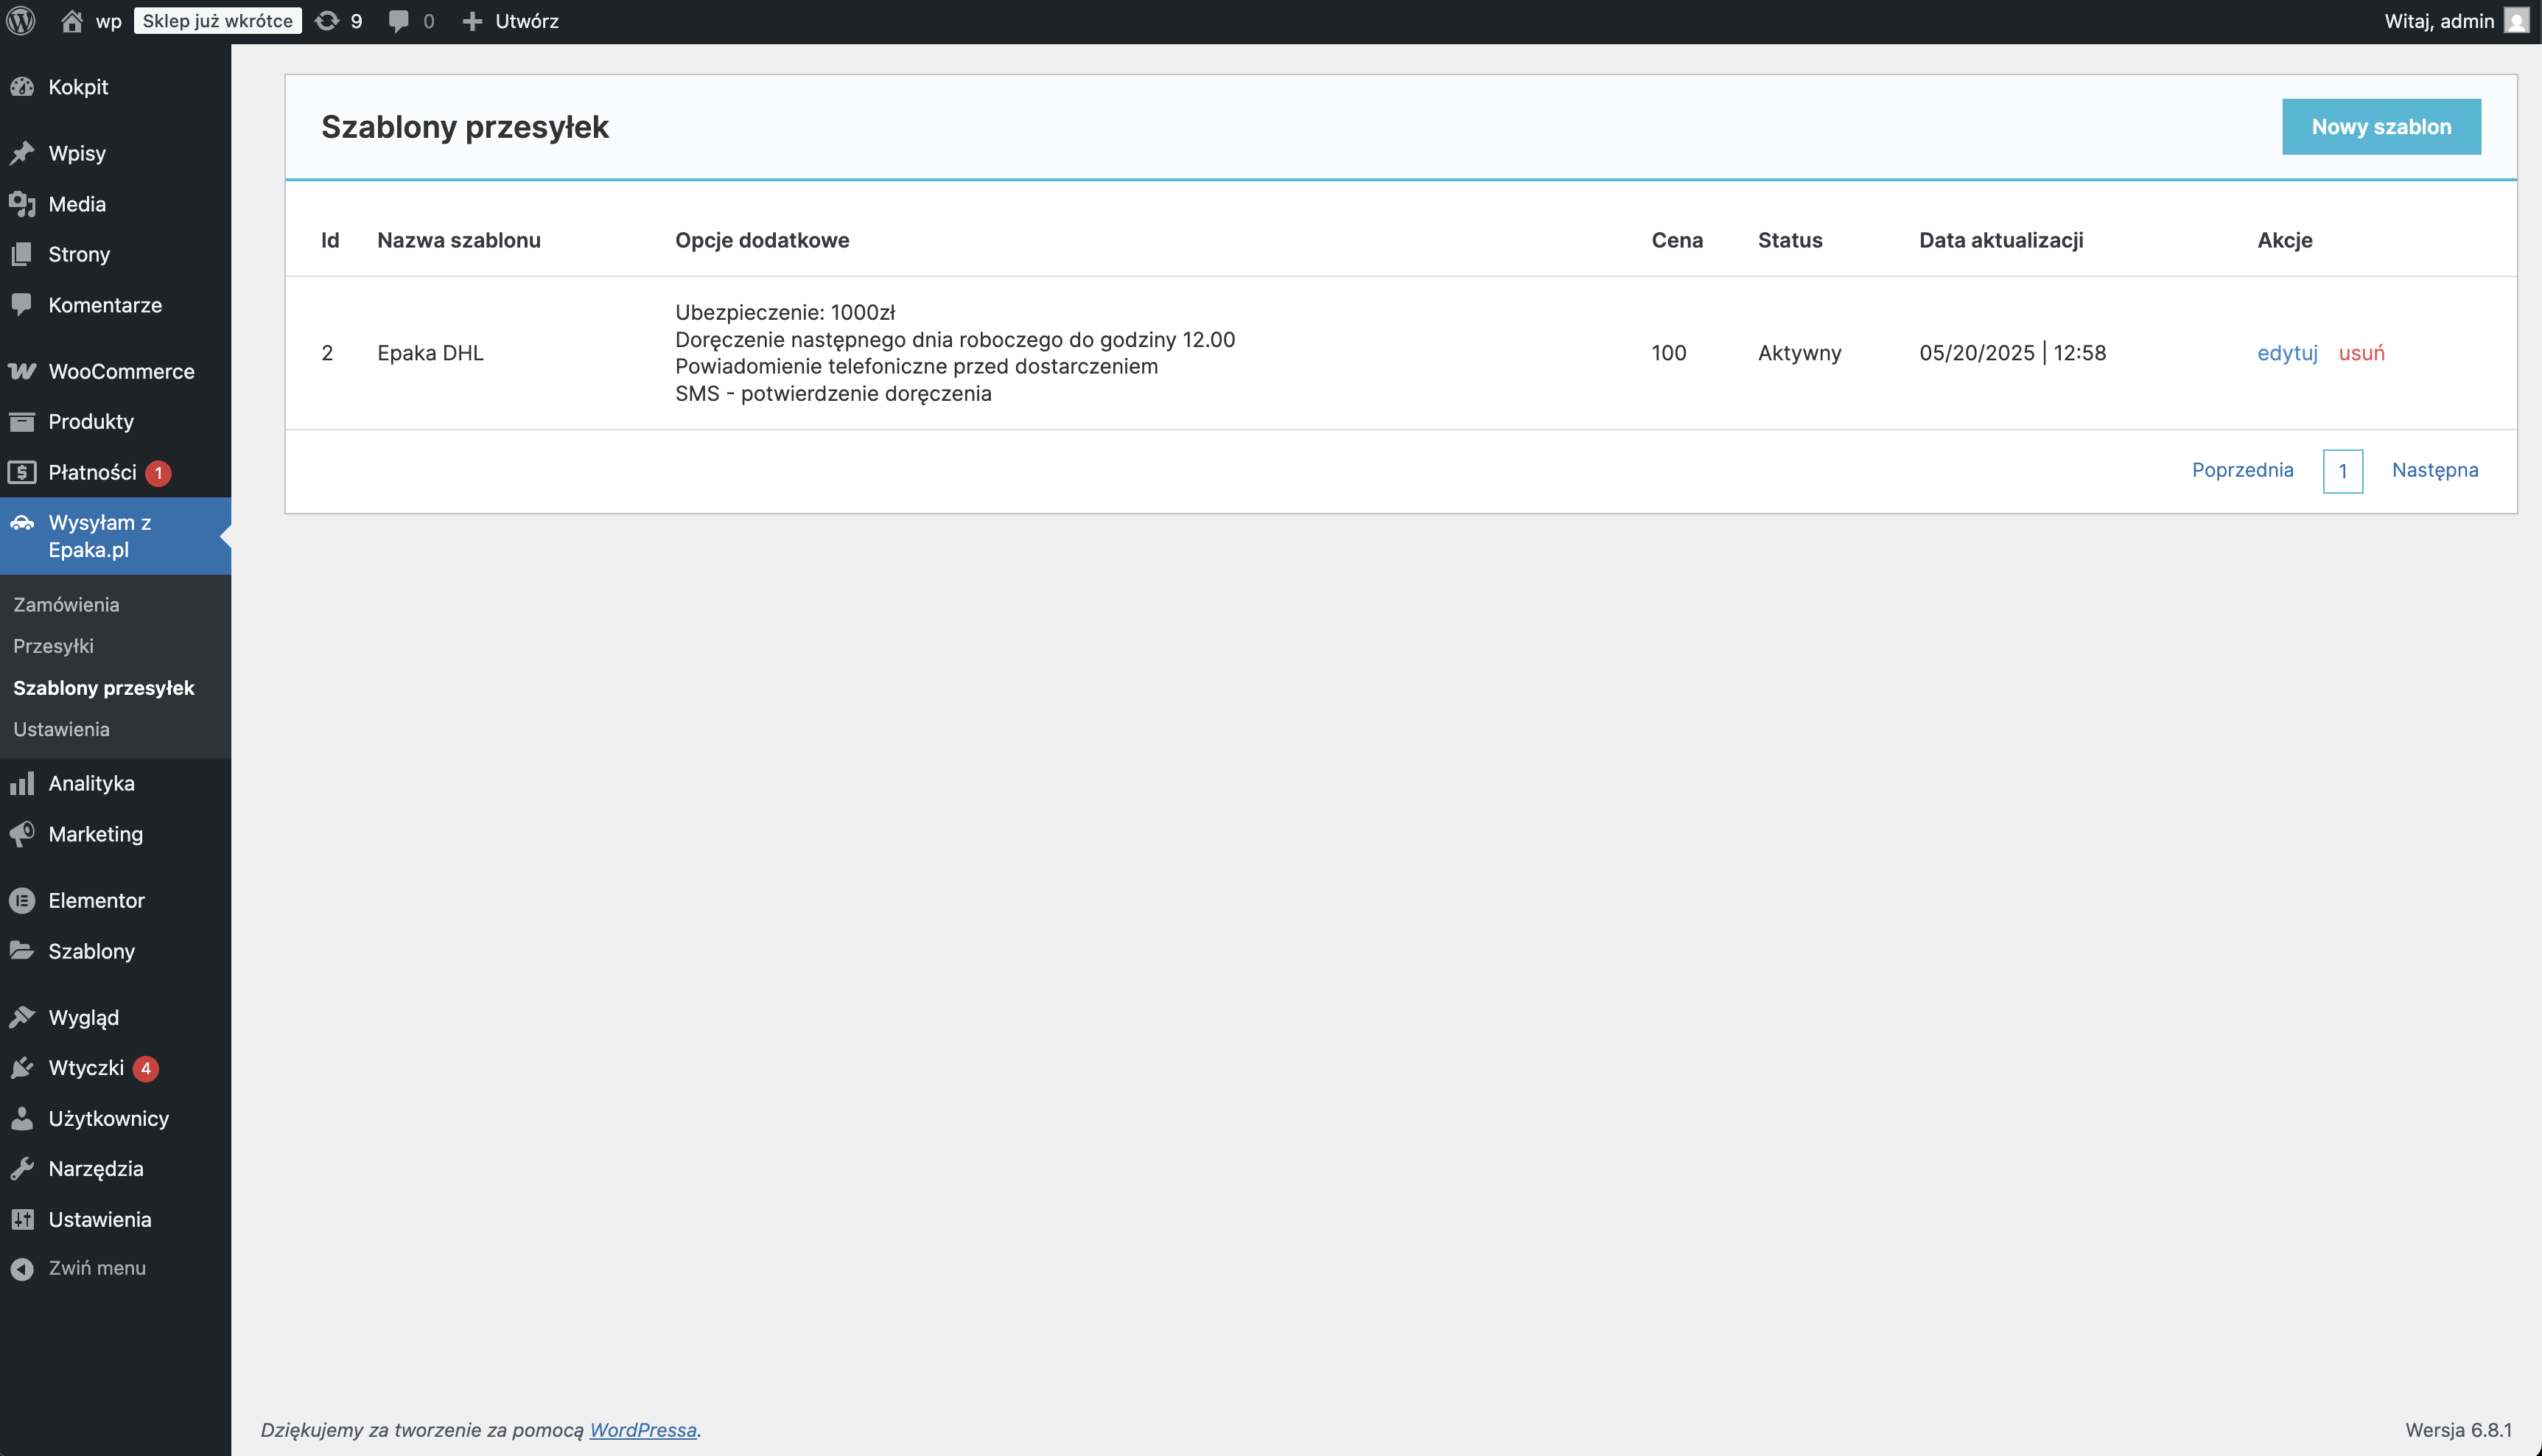
Task: Click the admin avatar thumbnail
Action: pos(2516,21)
